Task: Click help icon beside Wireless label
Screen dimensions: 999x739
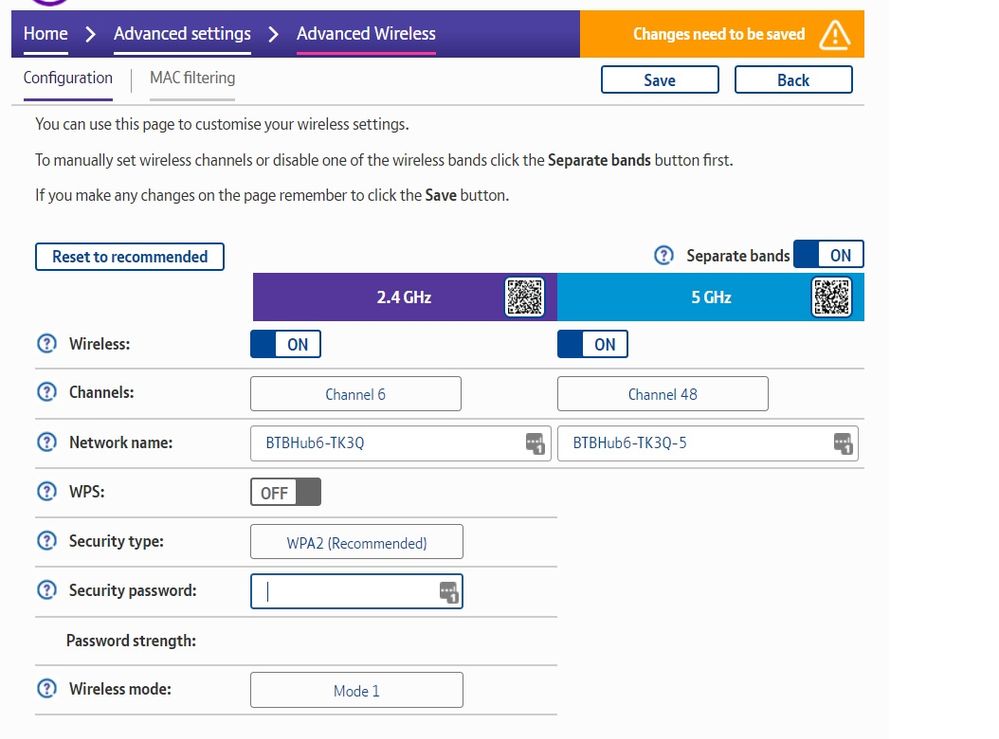Action: click(47, 343)
